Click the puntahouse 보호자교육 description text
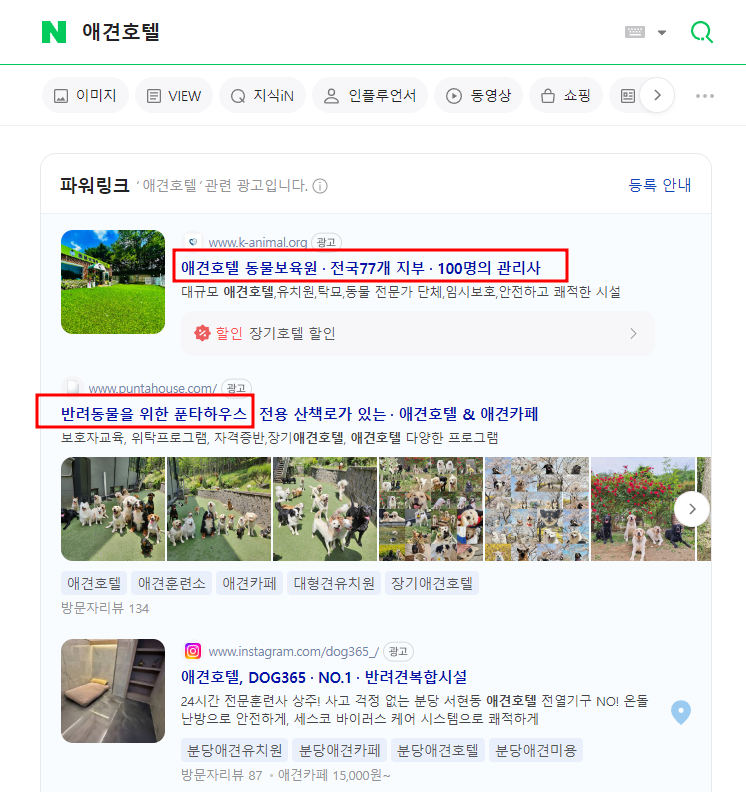The image size is (746, 792). coord(279,437)
